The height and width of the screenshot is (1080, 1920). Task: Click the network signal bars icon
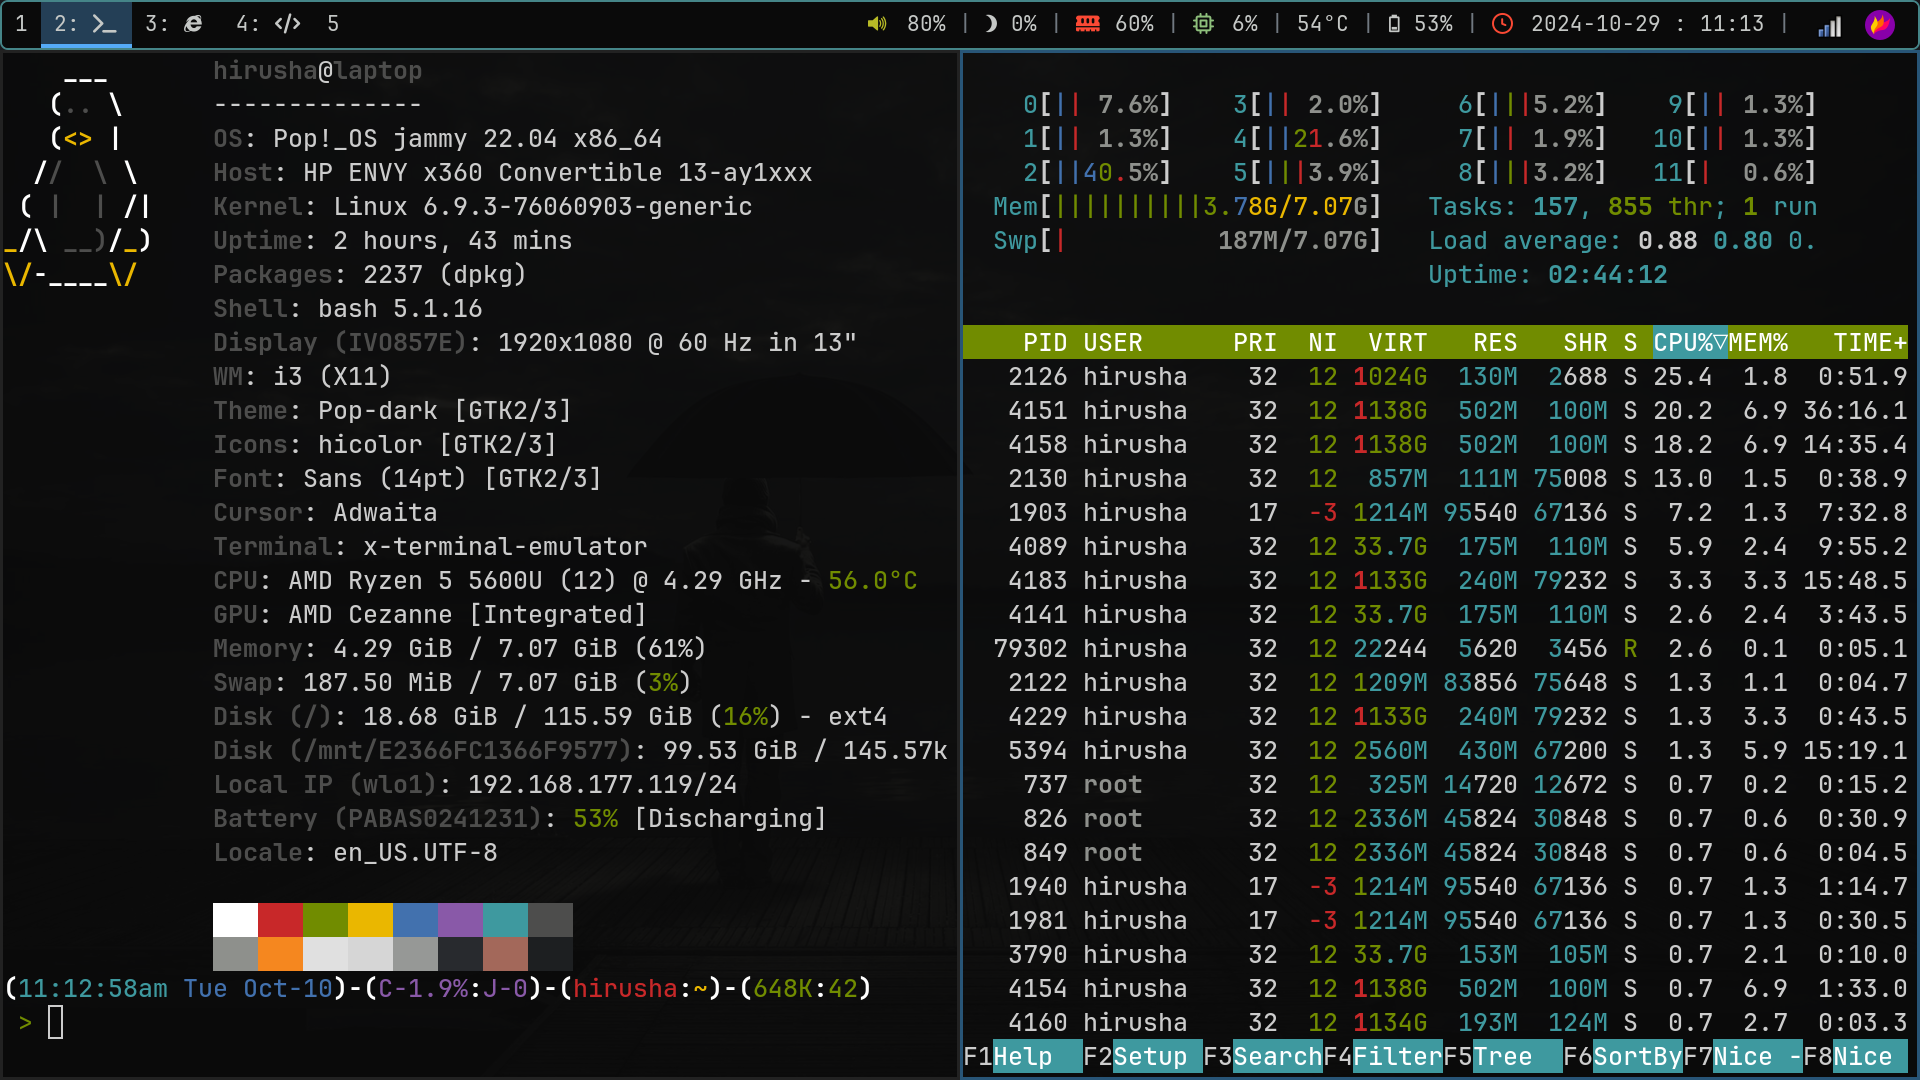coord(1830,27)
